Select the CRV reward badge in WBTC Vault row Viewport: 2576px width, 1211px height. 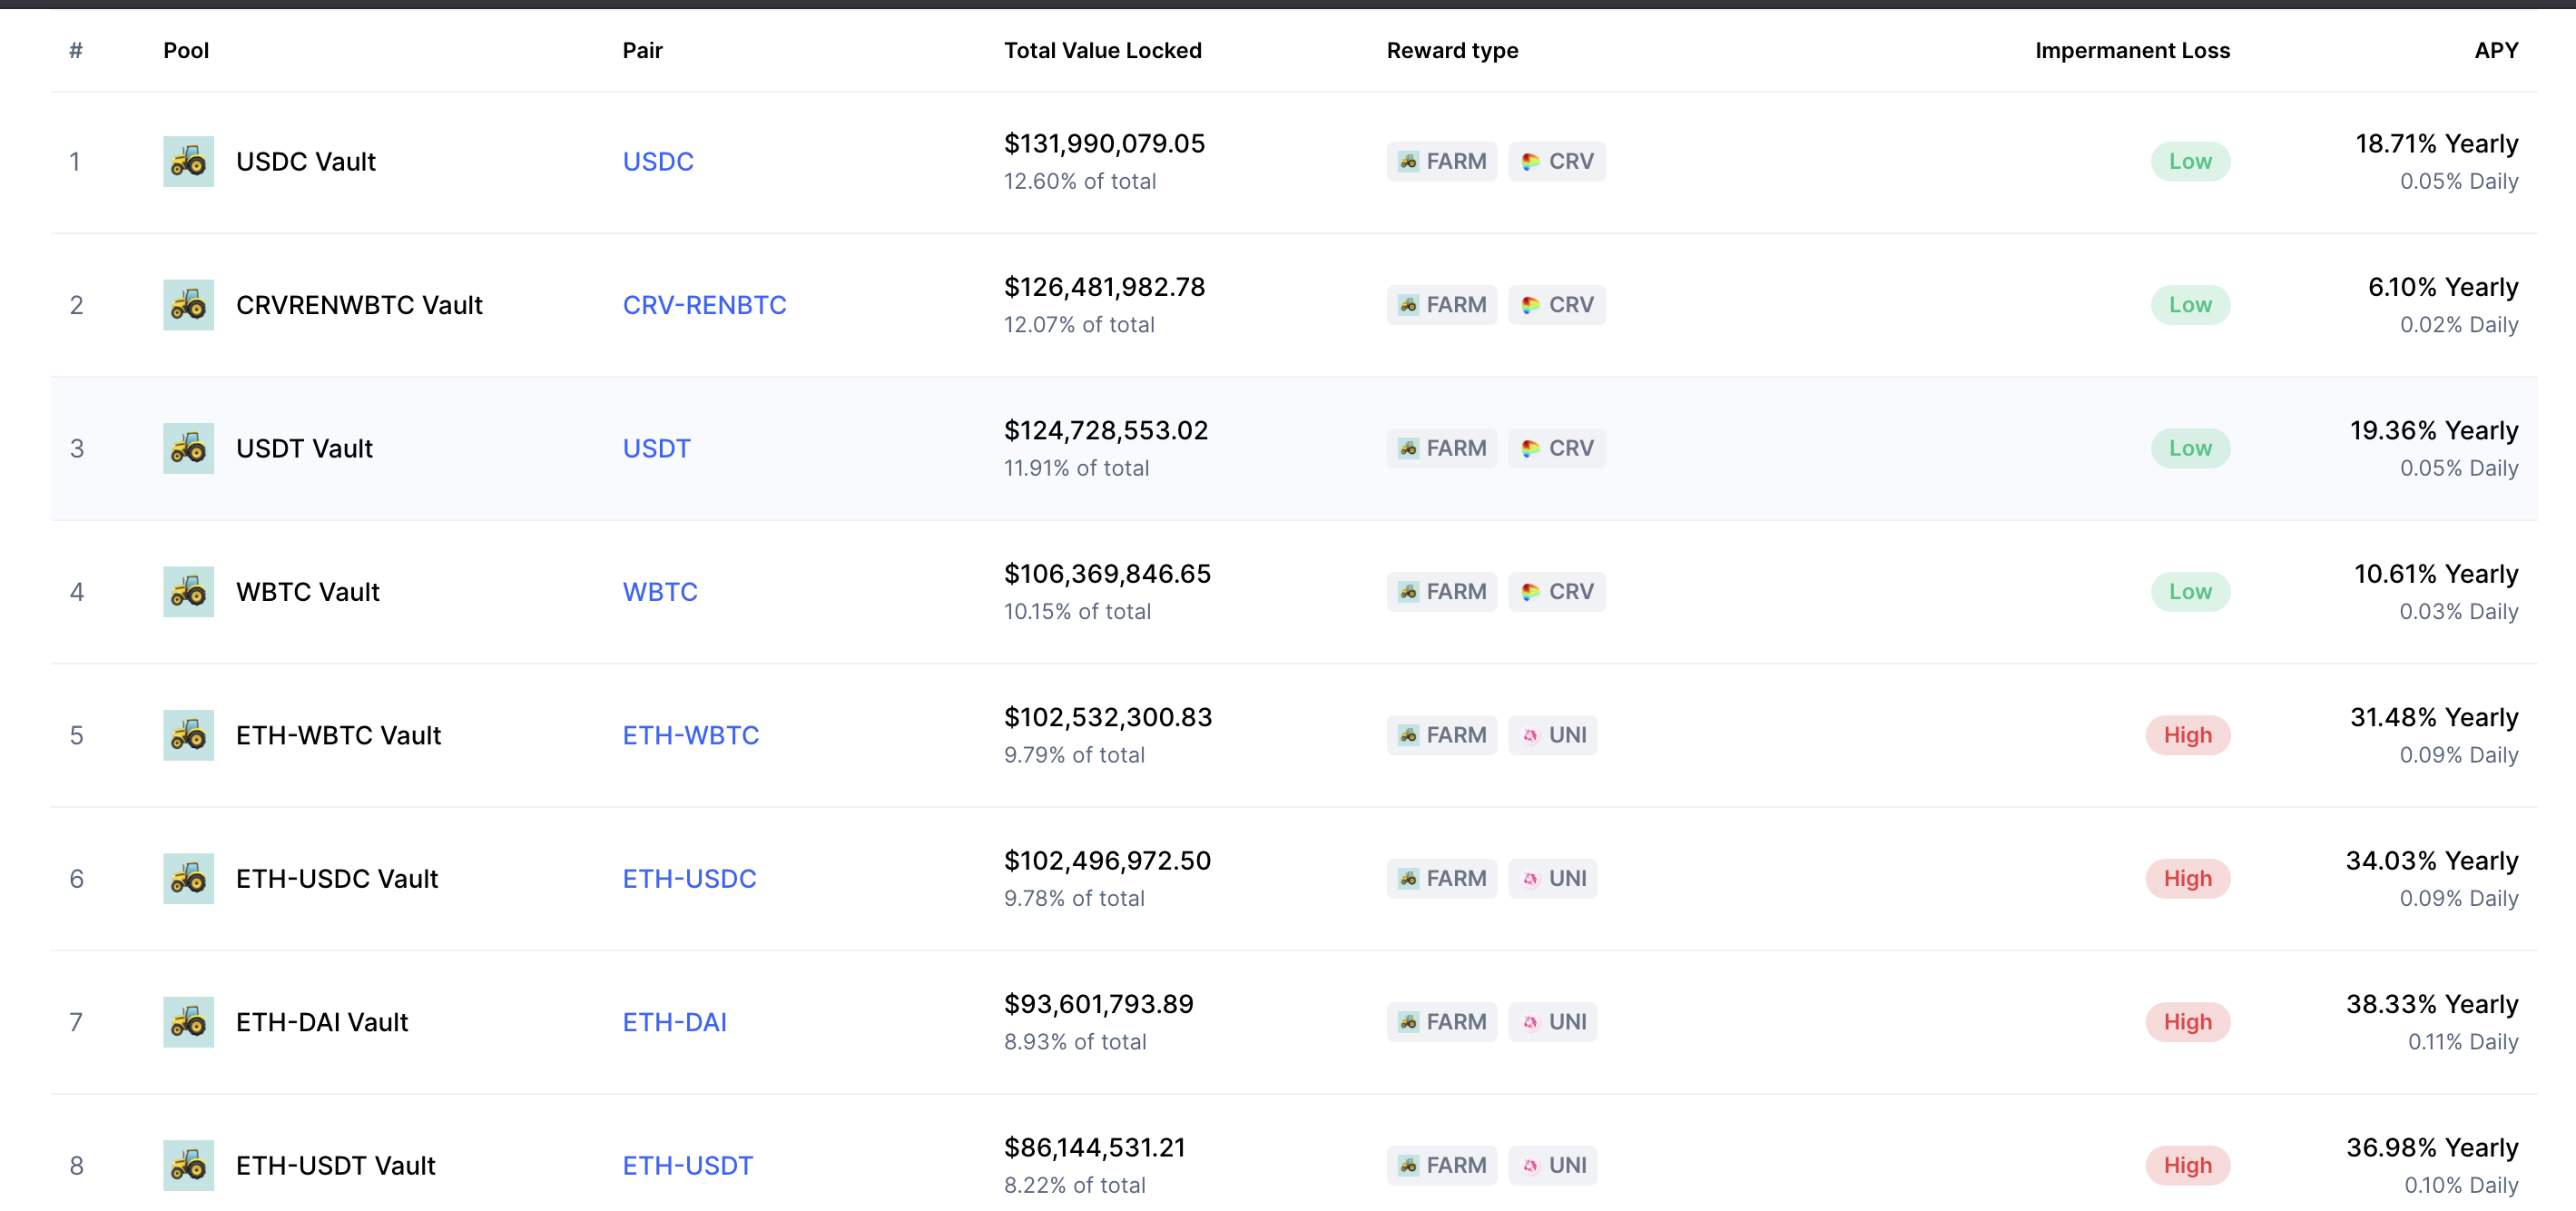(x=1557, y=592)
